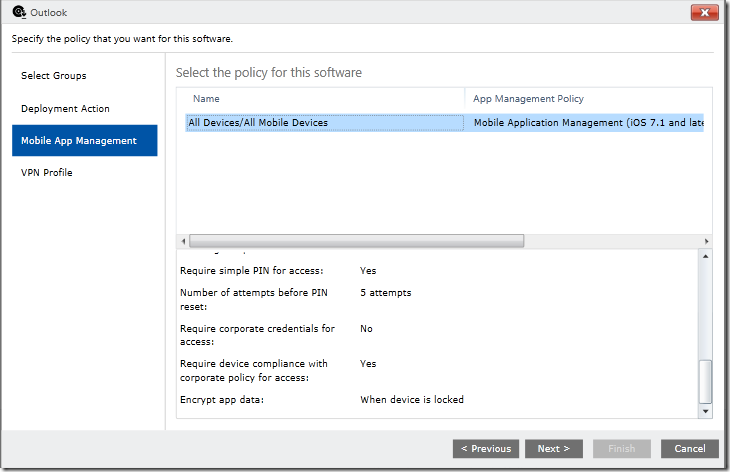Click the Outlook app icon in title bar
This screenshot has height=472, width=730.
(x=19, y=12)
